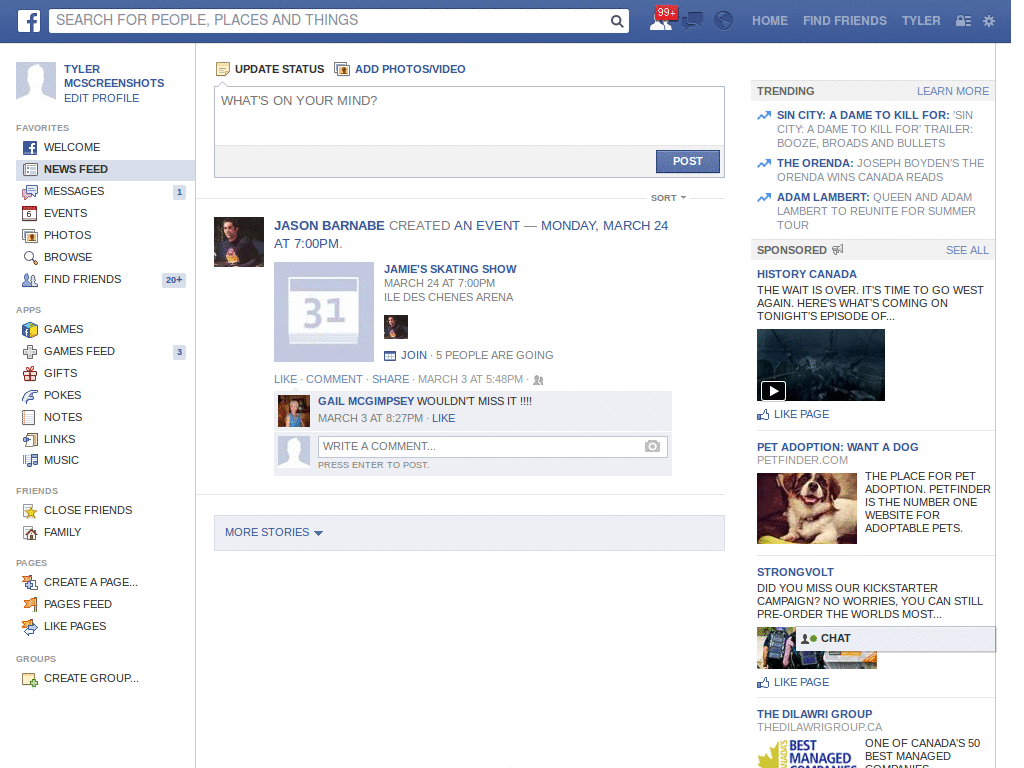Click the Find Friends sidebar icon
The image size is (1024, 768).
[x=29, y=280]
